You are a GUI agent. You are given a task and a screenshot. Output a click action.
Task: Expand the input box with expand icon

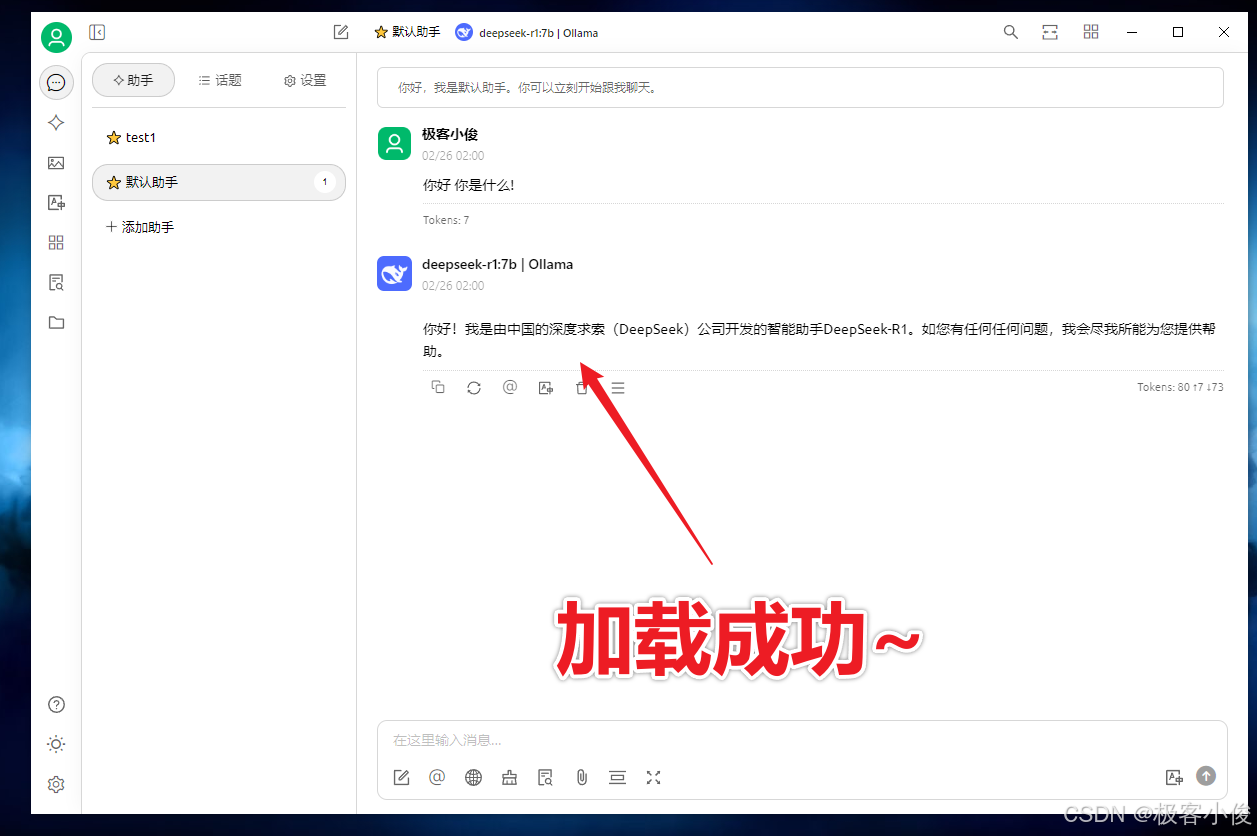click(x=653, y=777)
